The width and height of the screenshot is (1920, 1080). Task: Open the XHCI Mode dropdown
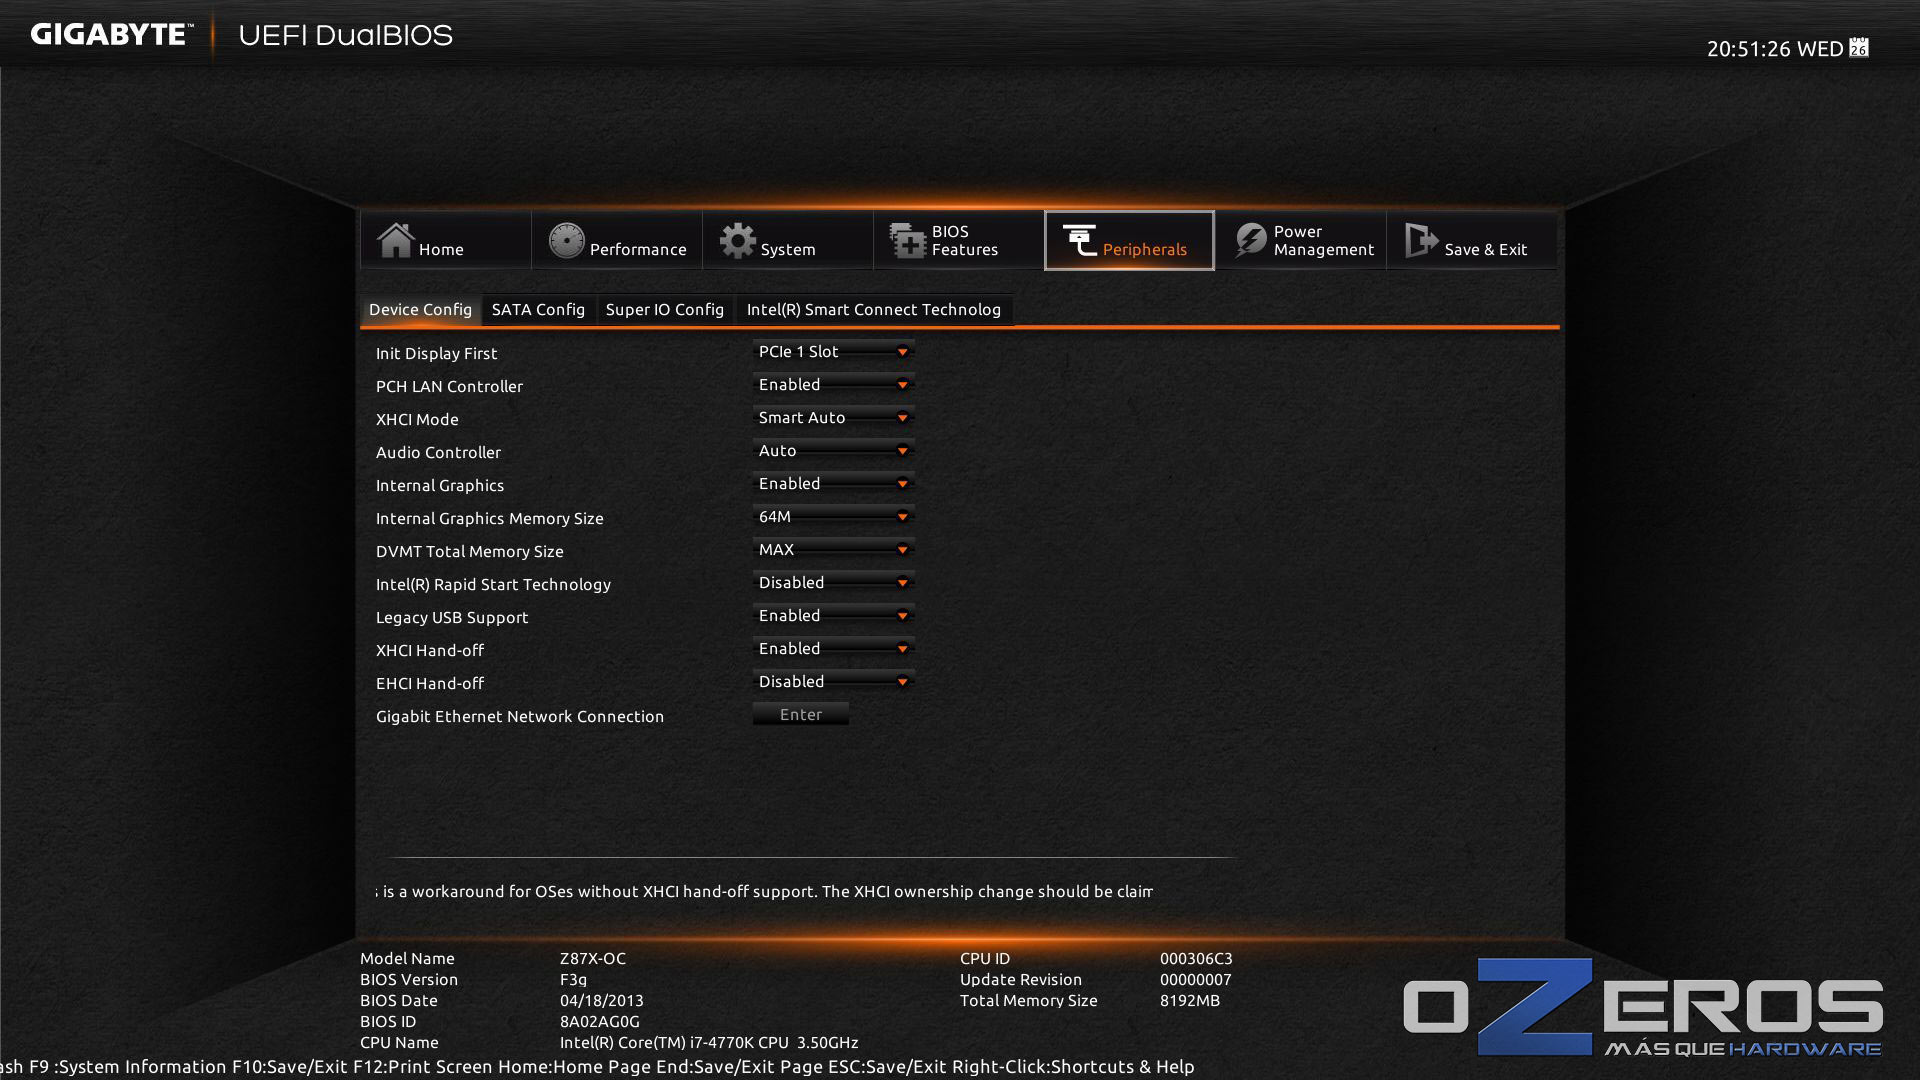pyautogui.click(x=833, y=418)
